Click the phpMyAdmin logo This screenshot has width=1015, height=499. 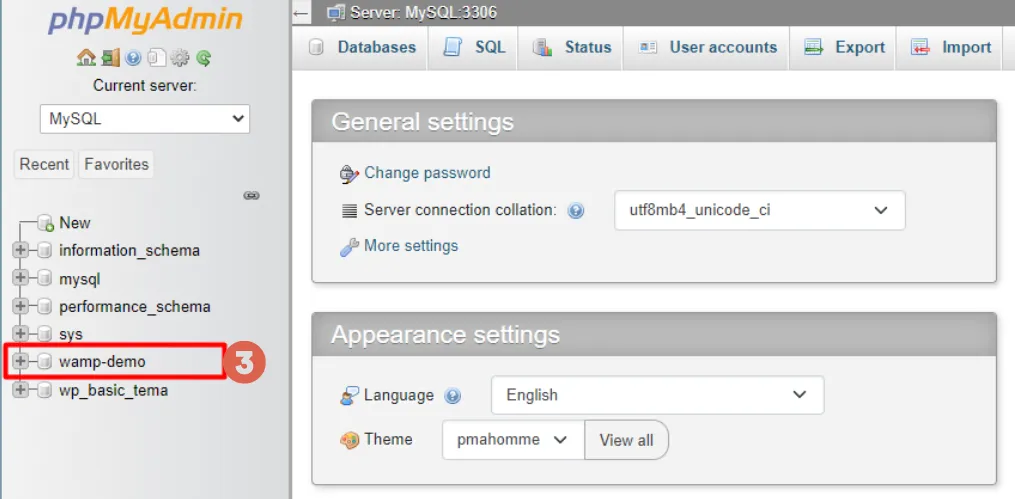[145, 22]
